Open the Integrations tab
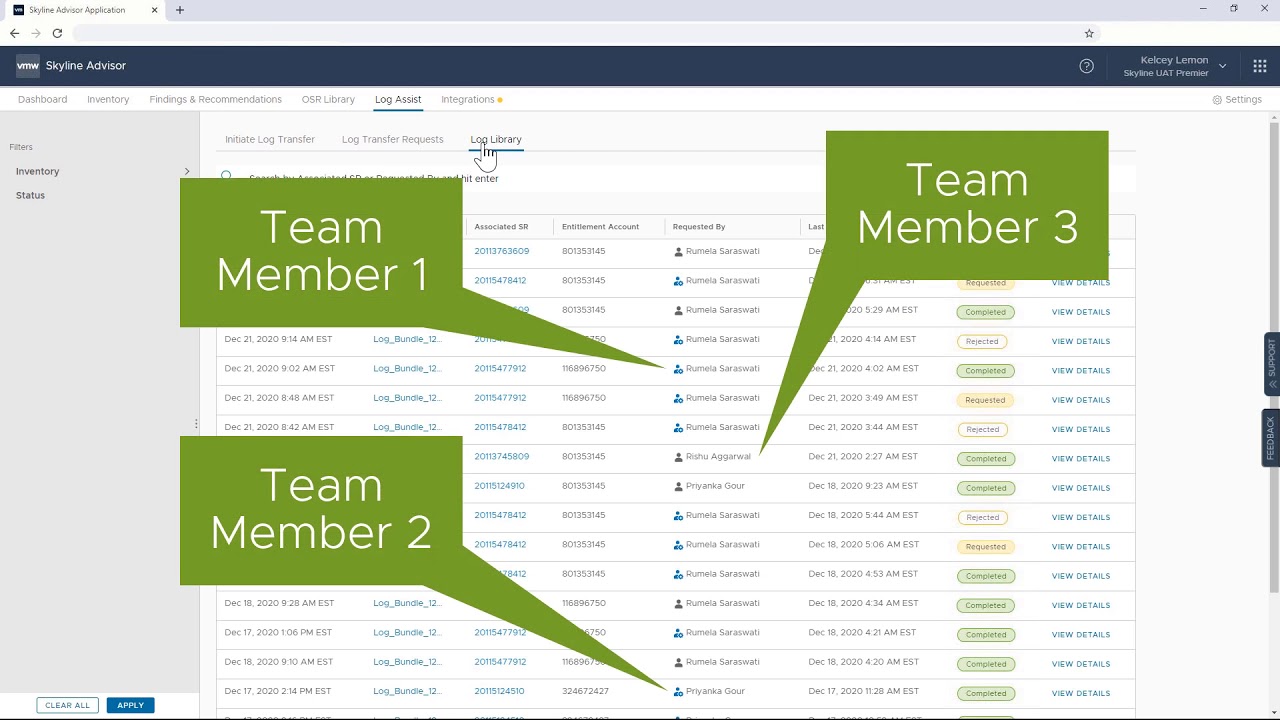The image size is (1280, 720). [468, 100]
